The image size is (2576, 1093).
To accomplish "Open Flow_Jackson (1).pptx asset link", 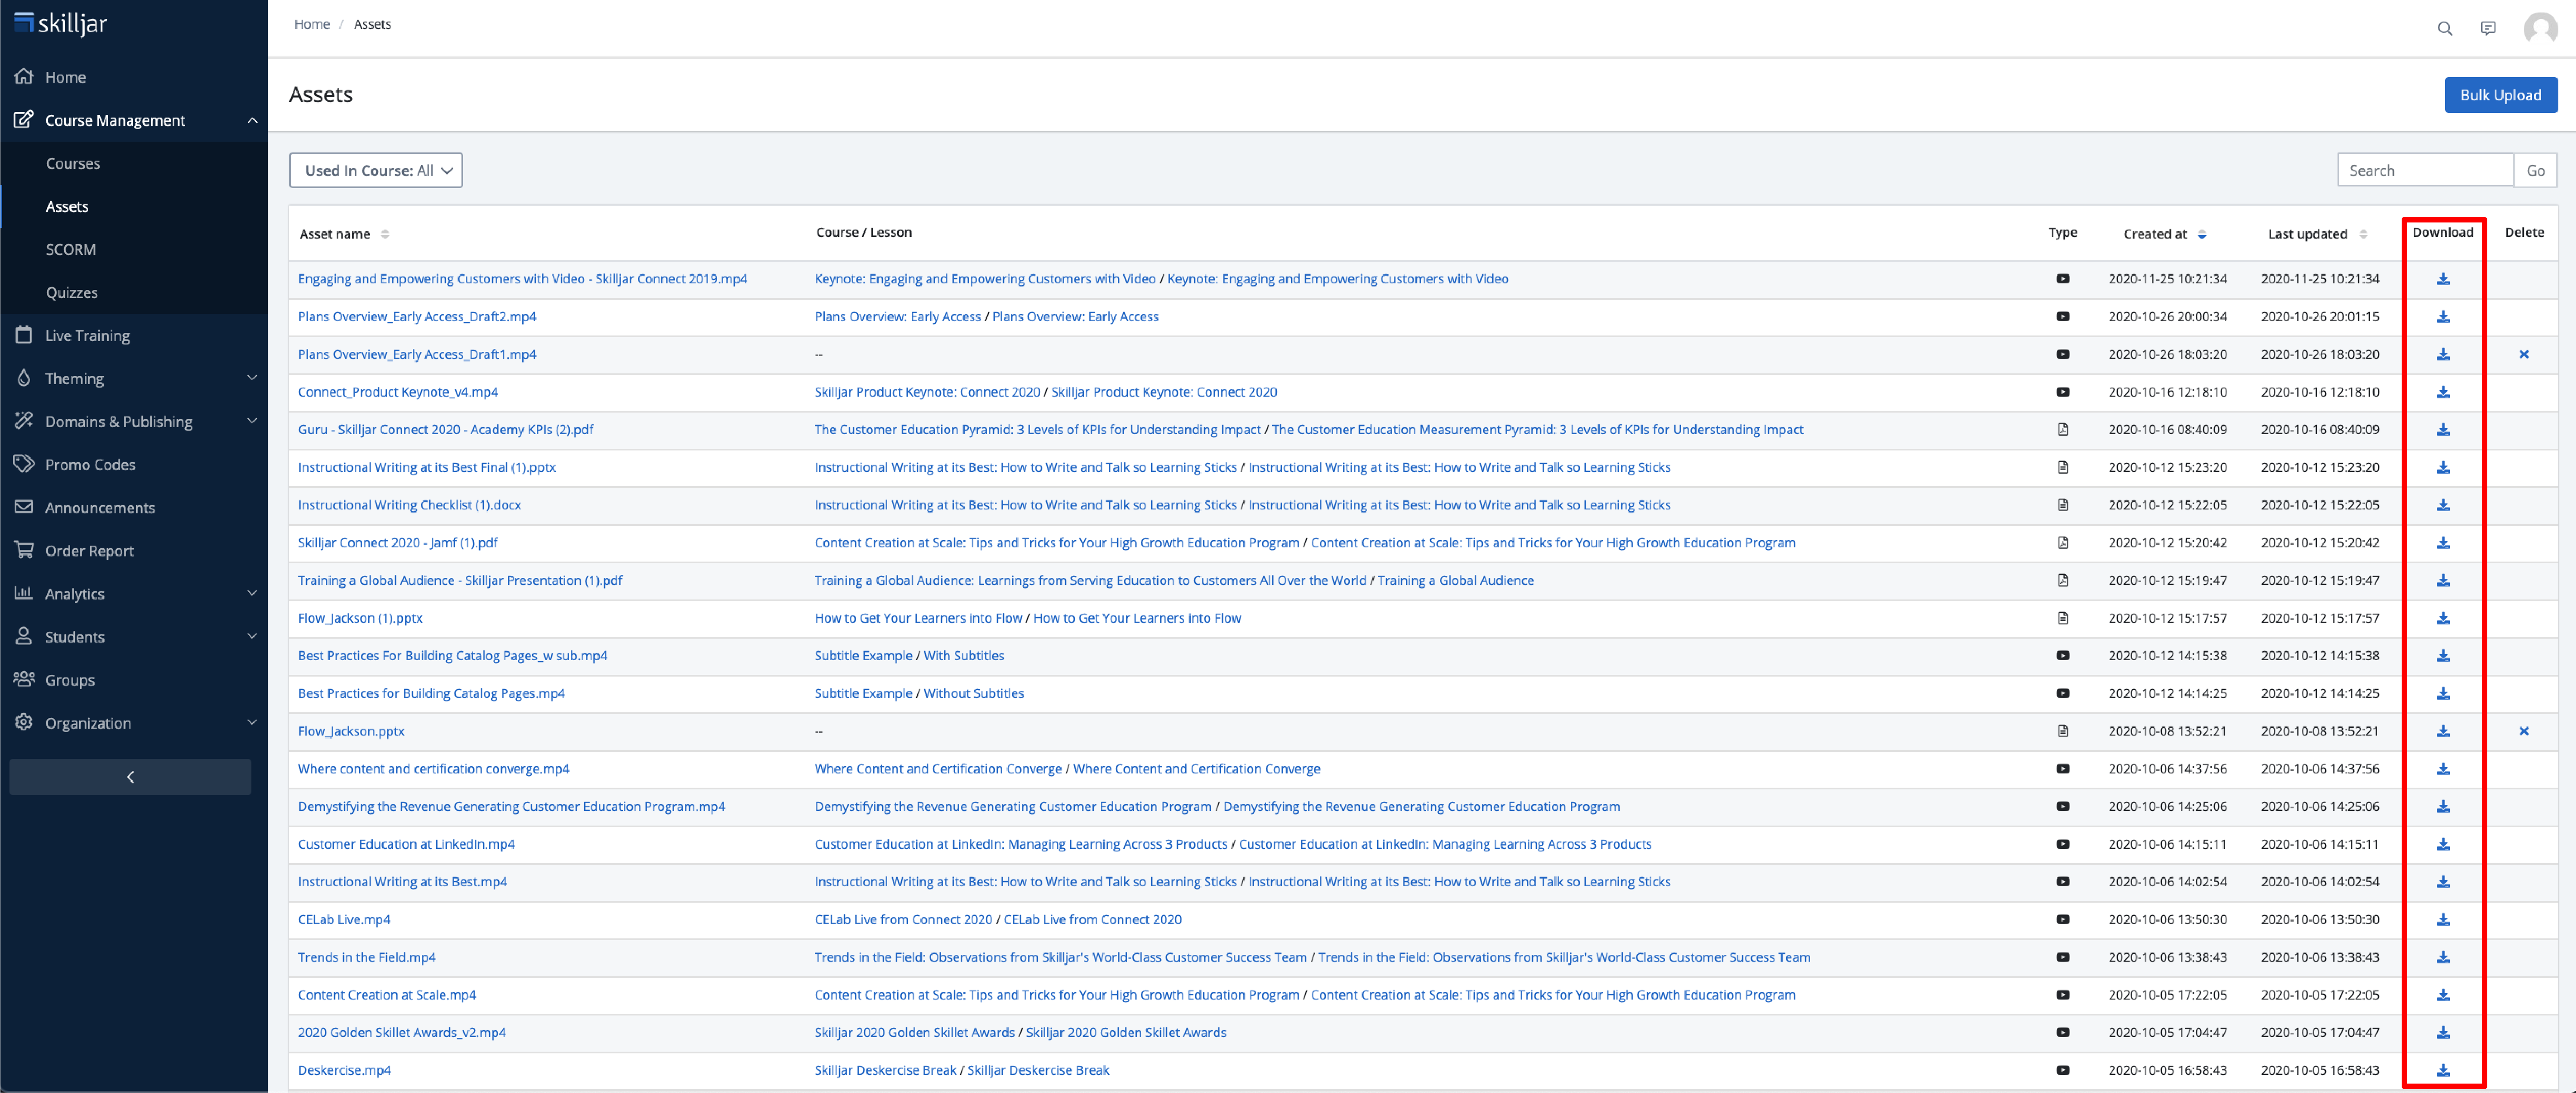I will [x=360, y=618].
